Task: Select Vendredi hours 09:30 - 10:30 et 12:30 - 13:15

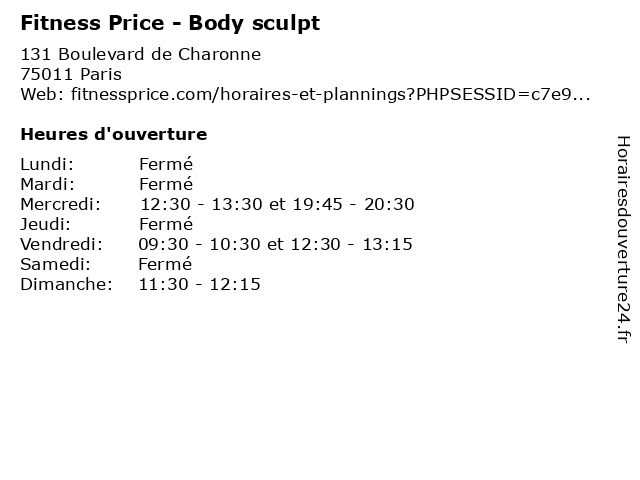Action: point(275,244)
